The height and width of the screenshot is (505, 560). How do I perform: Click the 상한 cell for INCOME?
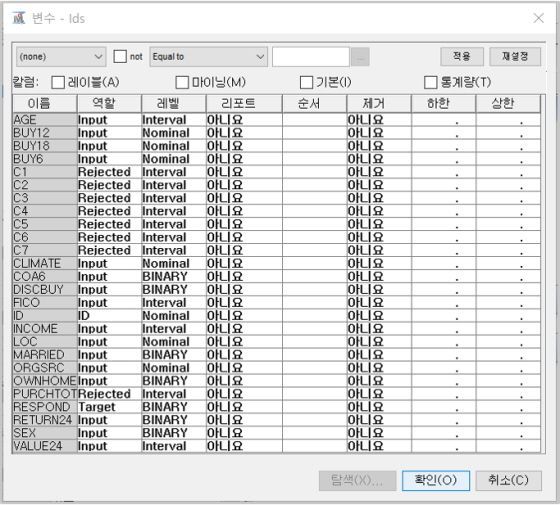point(508,329)
